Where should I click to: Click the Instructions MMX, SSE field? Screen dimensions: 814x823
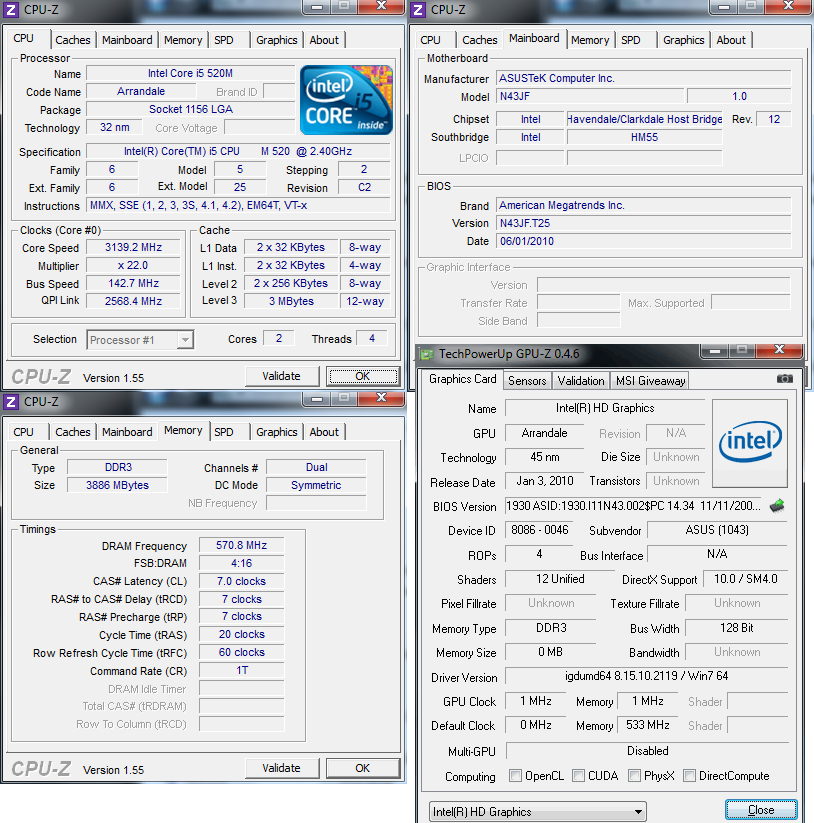click(x=238, y=206)
